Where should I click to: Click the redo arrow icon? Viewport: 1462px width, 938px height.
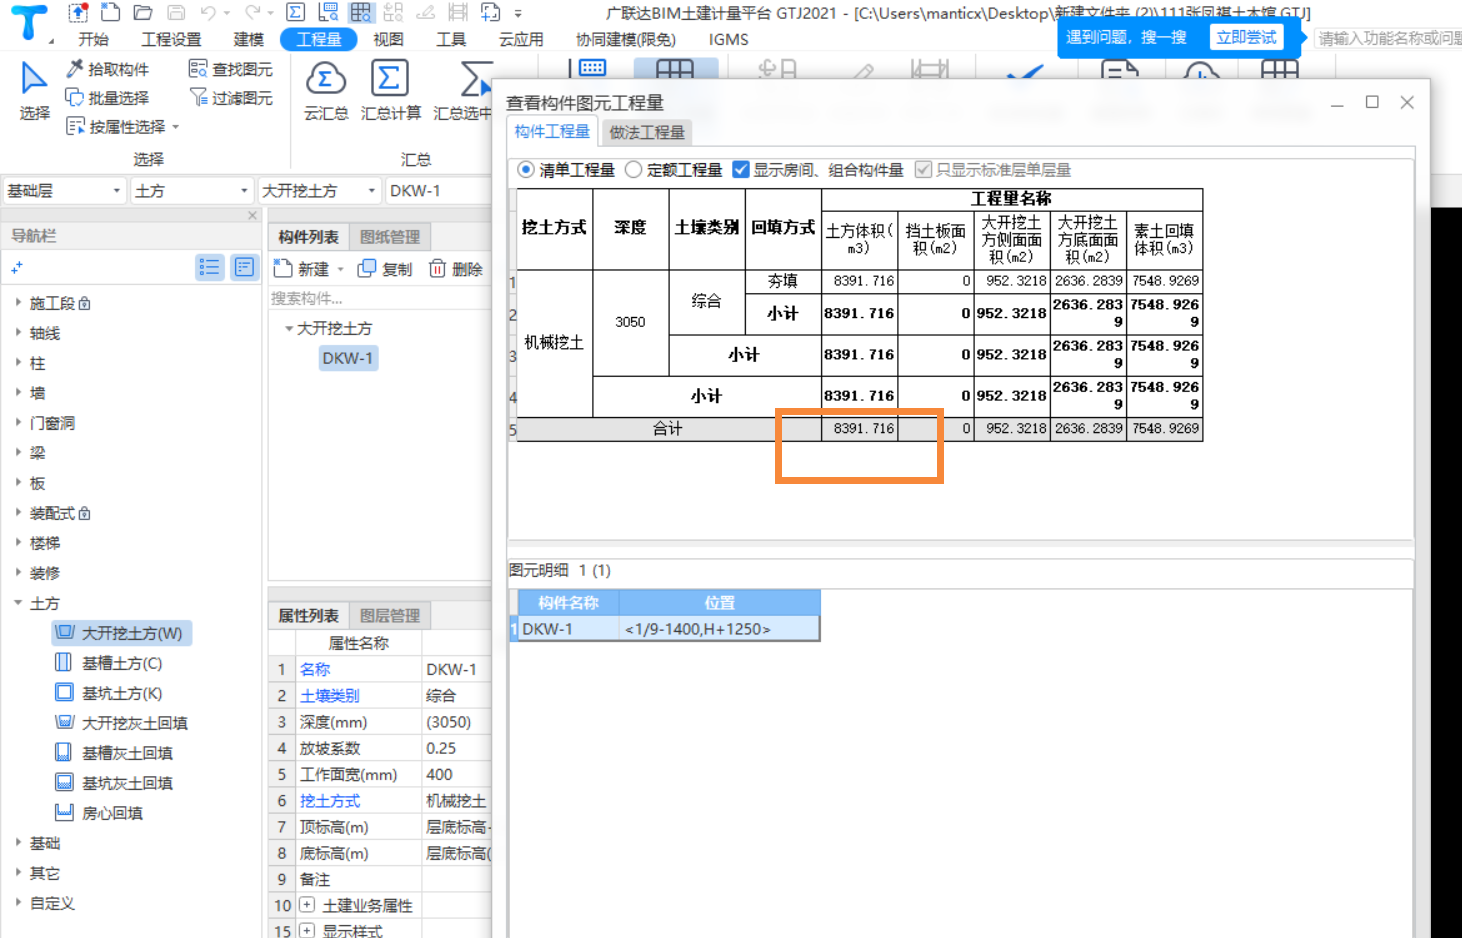tap(252, 12)
